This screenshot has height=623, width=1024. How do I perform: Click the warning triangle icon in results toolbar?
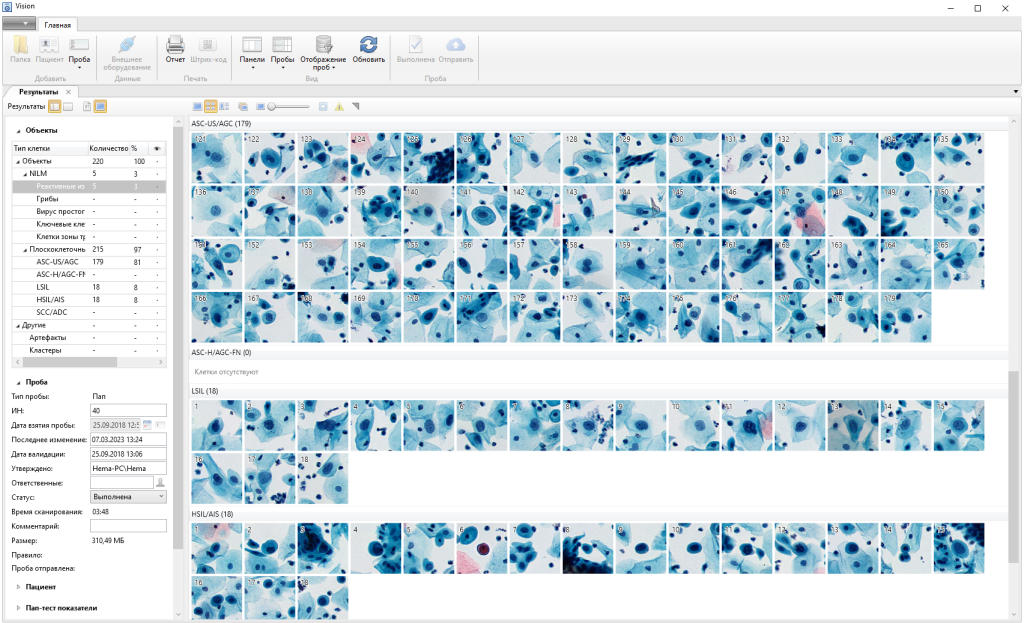[x=339, y=106]
